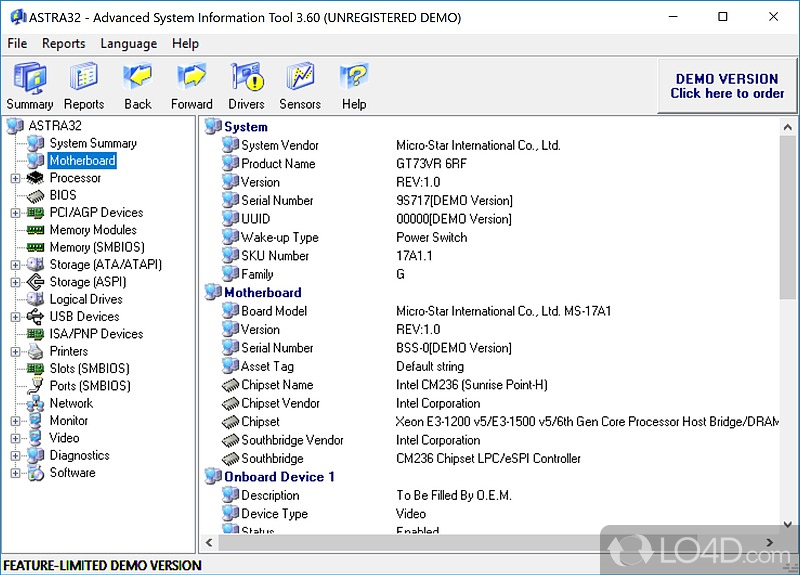Expand the USB Devices tree node
The height and width of the screenshot is (575, 800).
[x=15, y=317]
